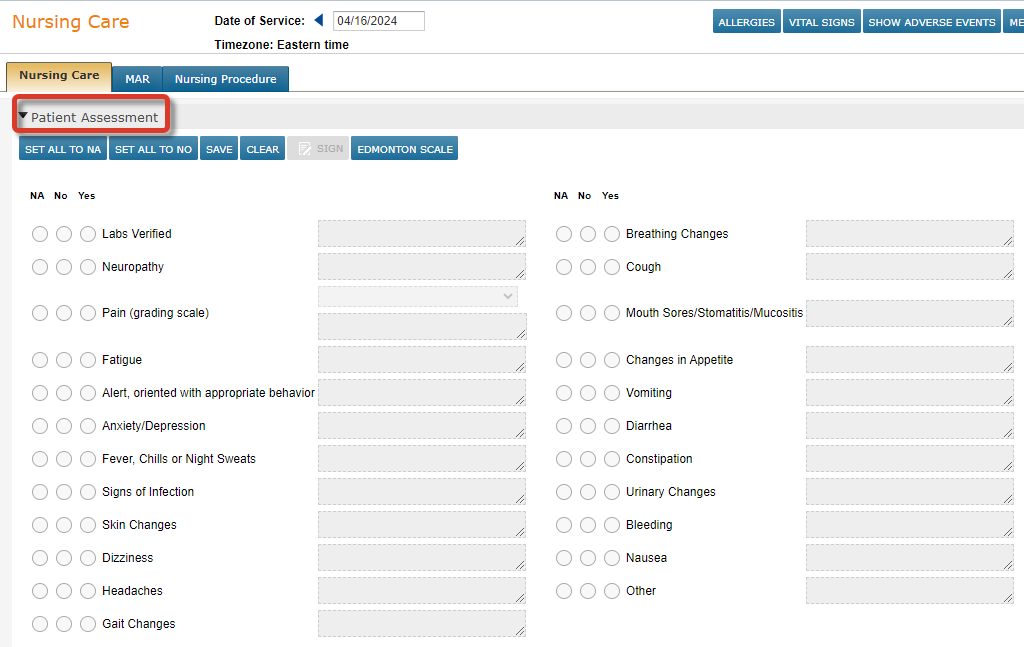Click the Set All to No button
The height and width of the screenshot is (647, 1024).
pos(153,149)
